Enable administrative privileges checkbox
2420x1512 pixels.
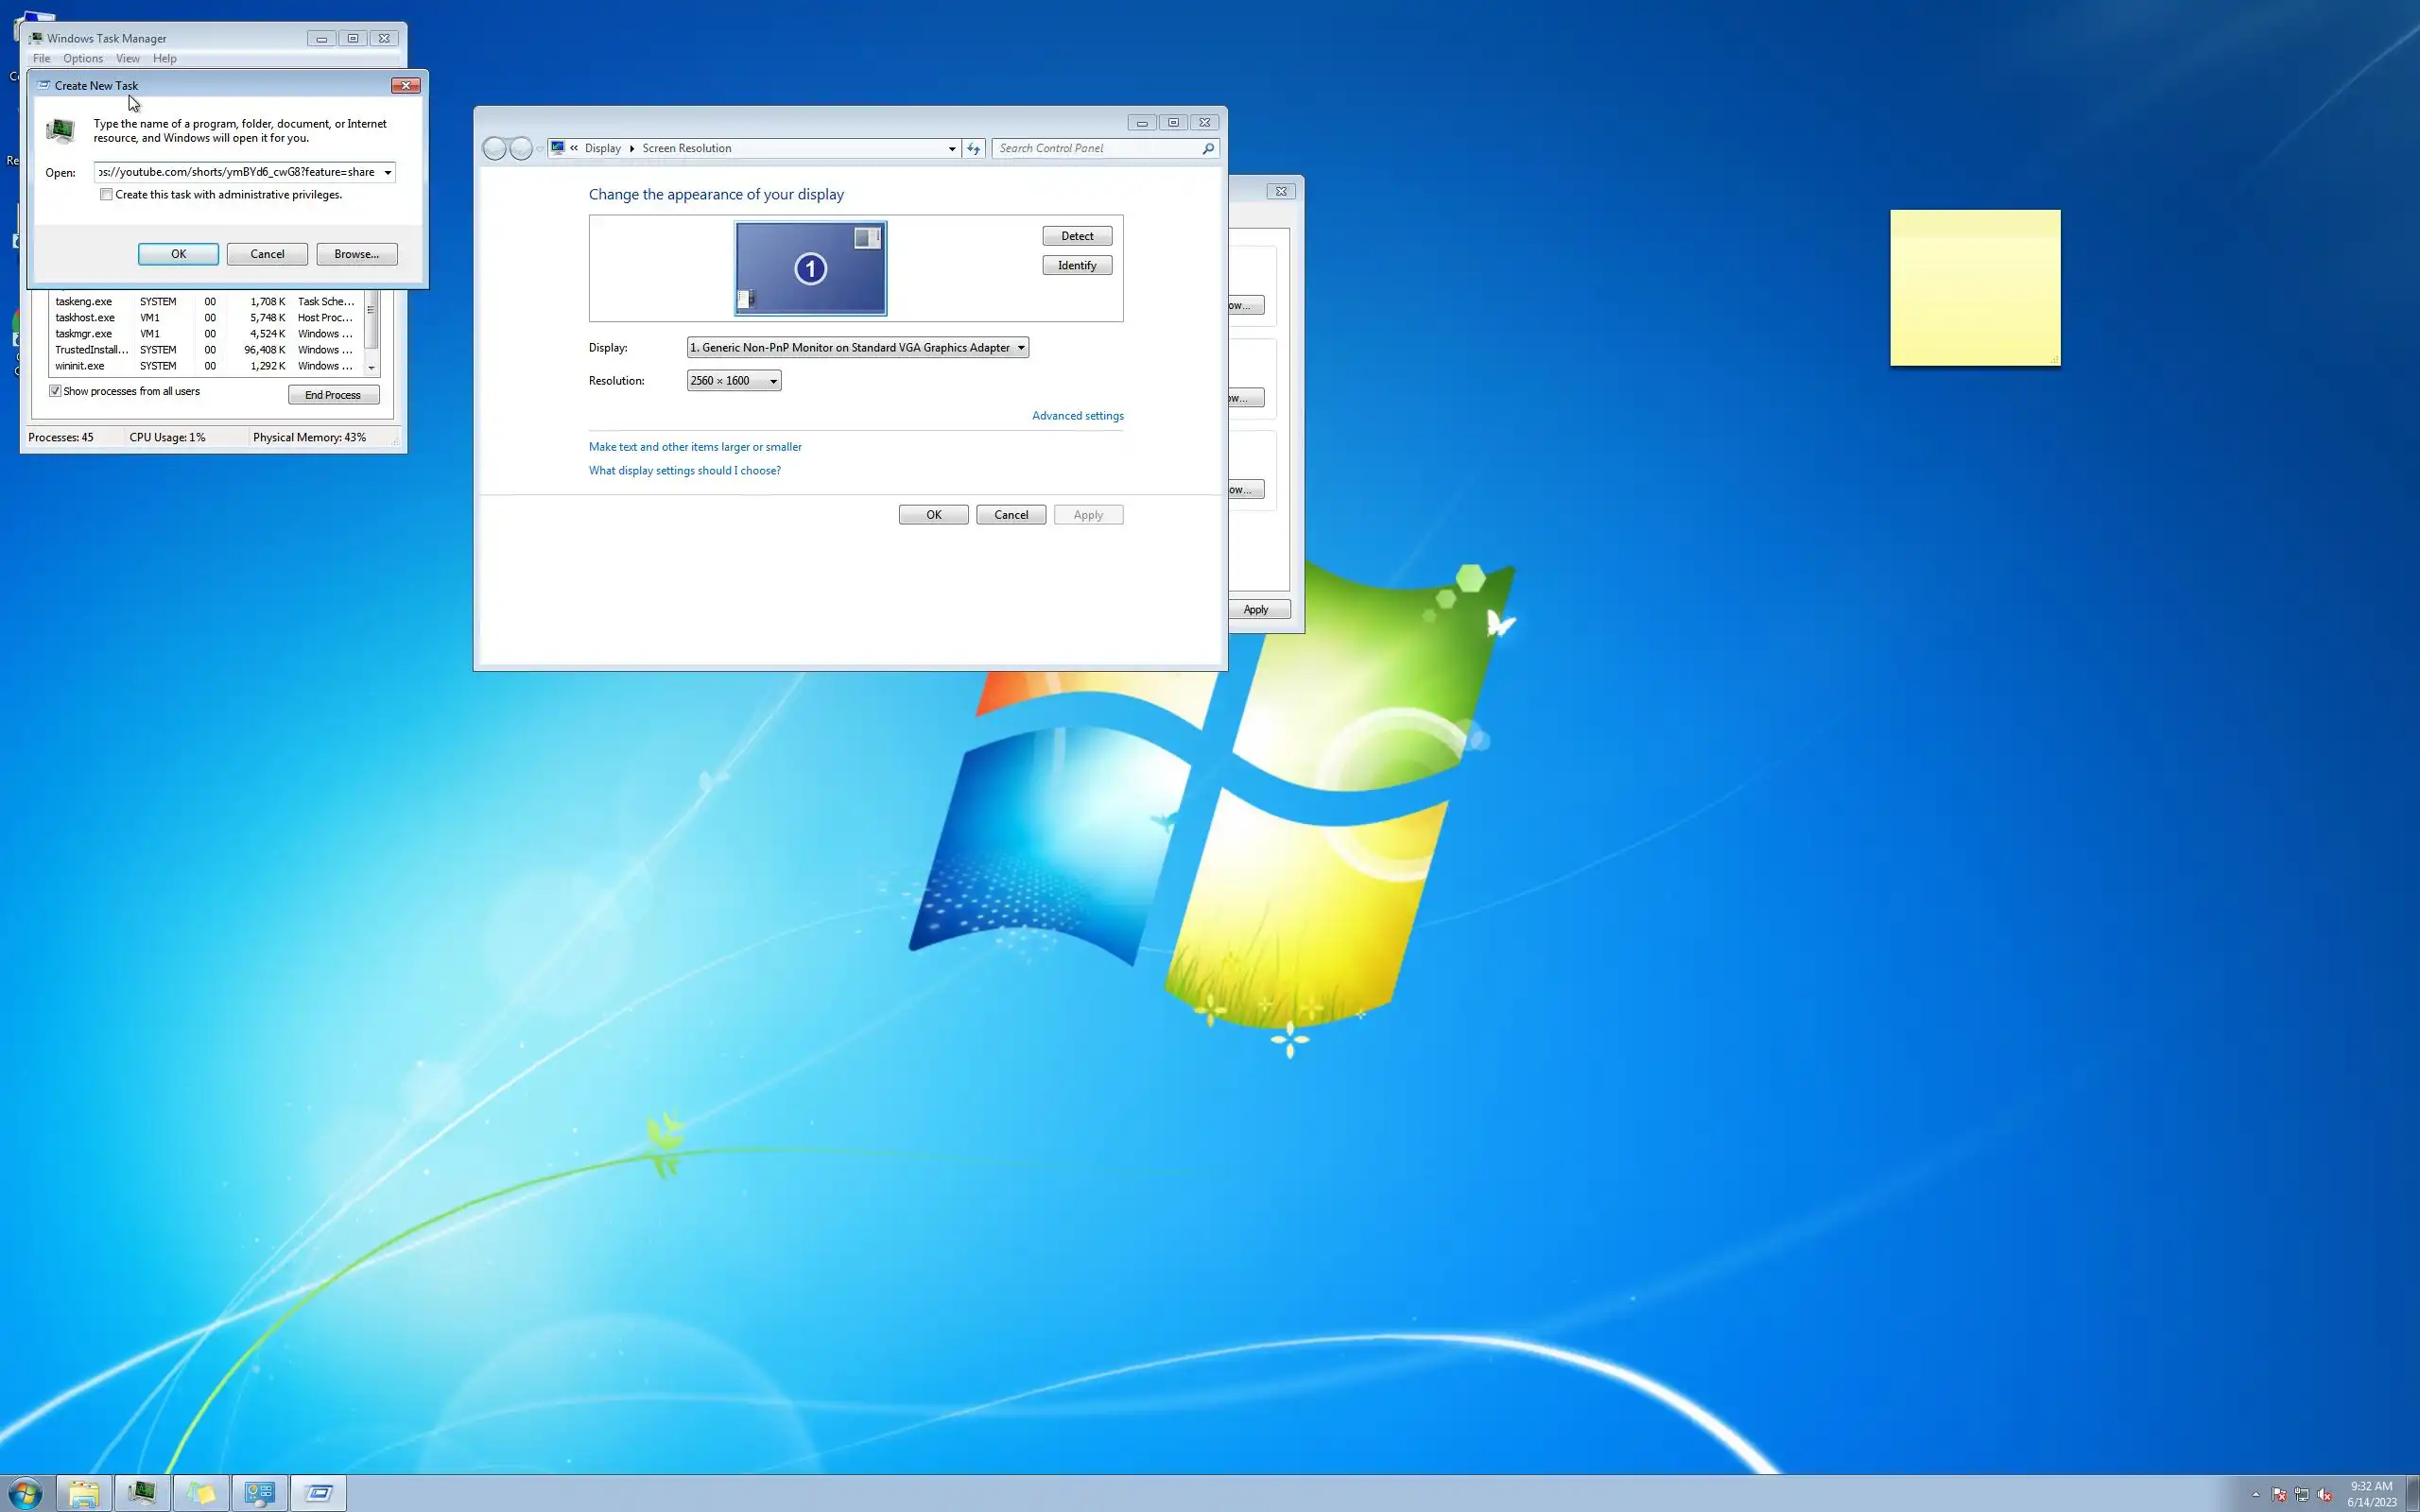106,195
